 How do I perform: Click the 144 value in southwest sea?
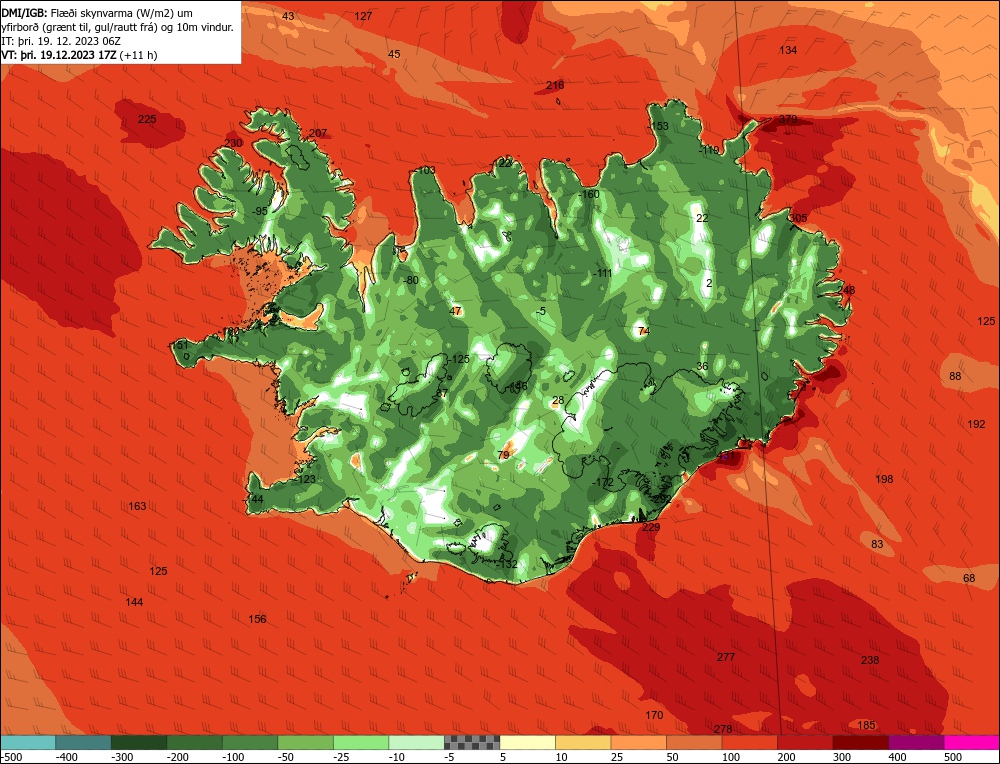tap(134, 602)
